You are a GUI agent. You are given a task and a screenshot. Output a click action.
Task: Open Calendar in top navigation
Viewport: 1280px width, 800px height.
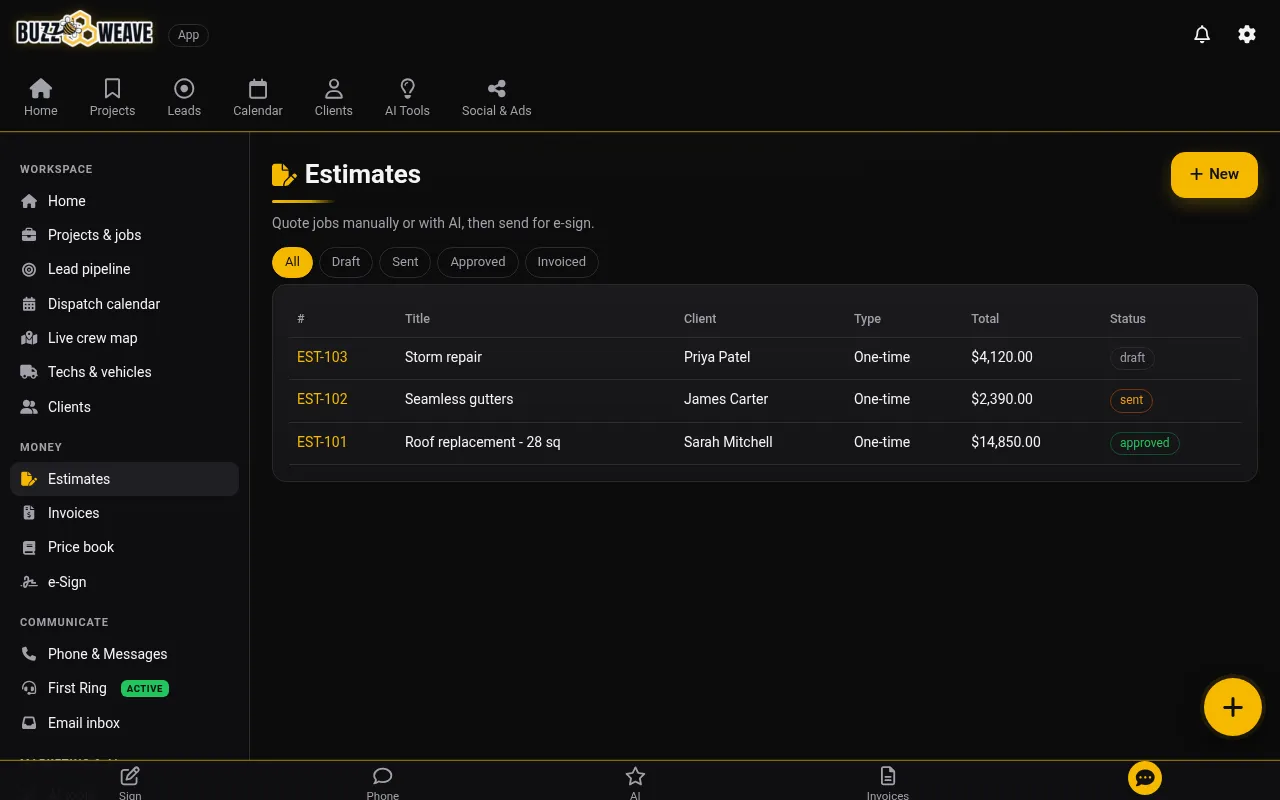pos(258,98)
